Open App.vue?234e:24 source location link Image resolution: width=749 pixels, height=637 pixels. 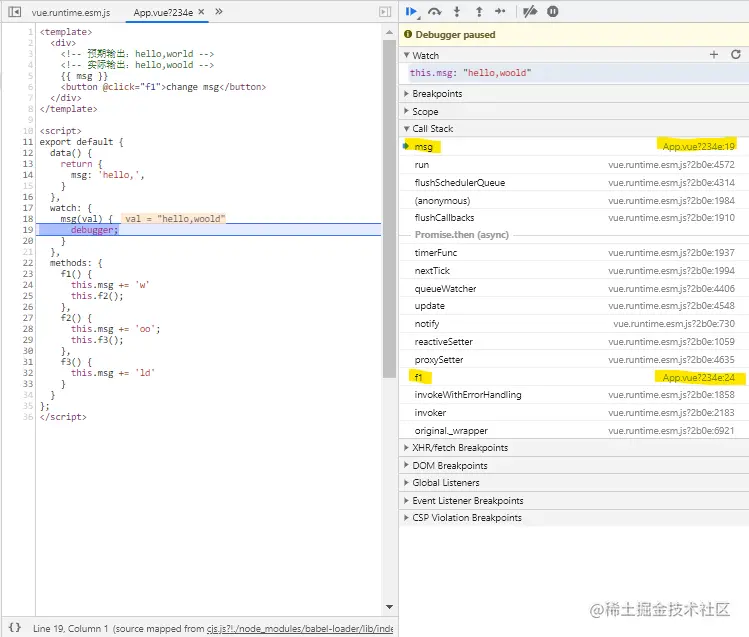(698, 378)
